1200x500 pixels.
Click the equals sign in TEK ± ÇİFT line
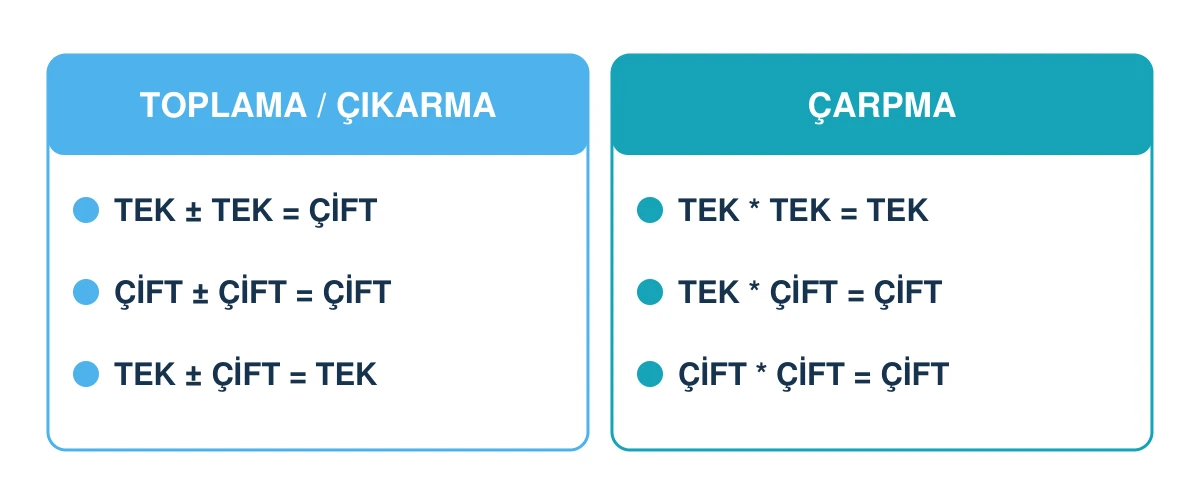click(297, 375)
